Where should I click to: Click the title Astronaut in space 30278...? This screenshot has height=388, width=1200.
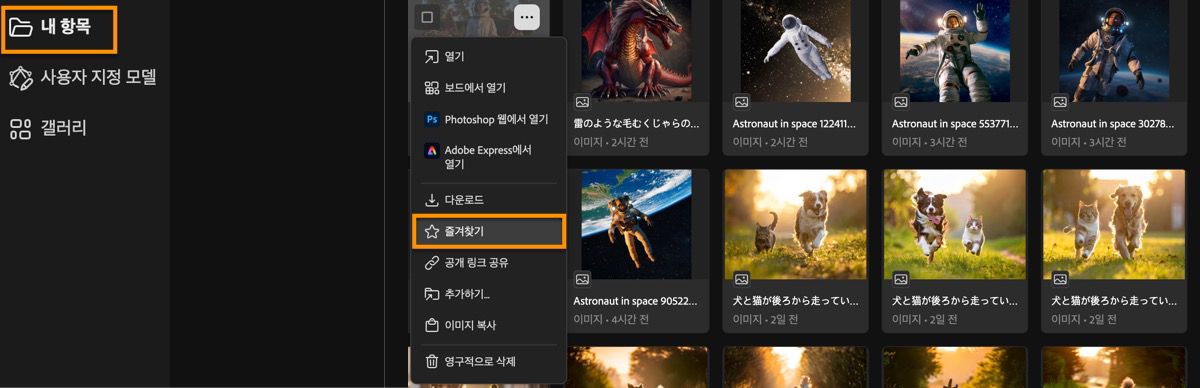pyautogui.click(x=1114, y=124)
